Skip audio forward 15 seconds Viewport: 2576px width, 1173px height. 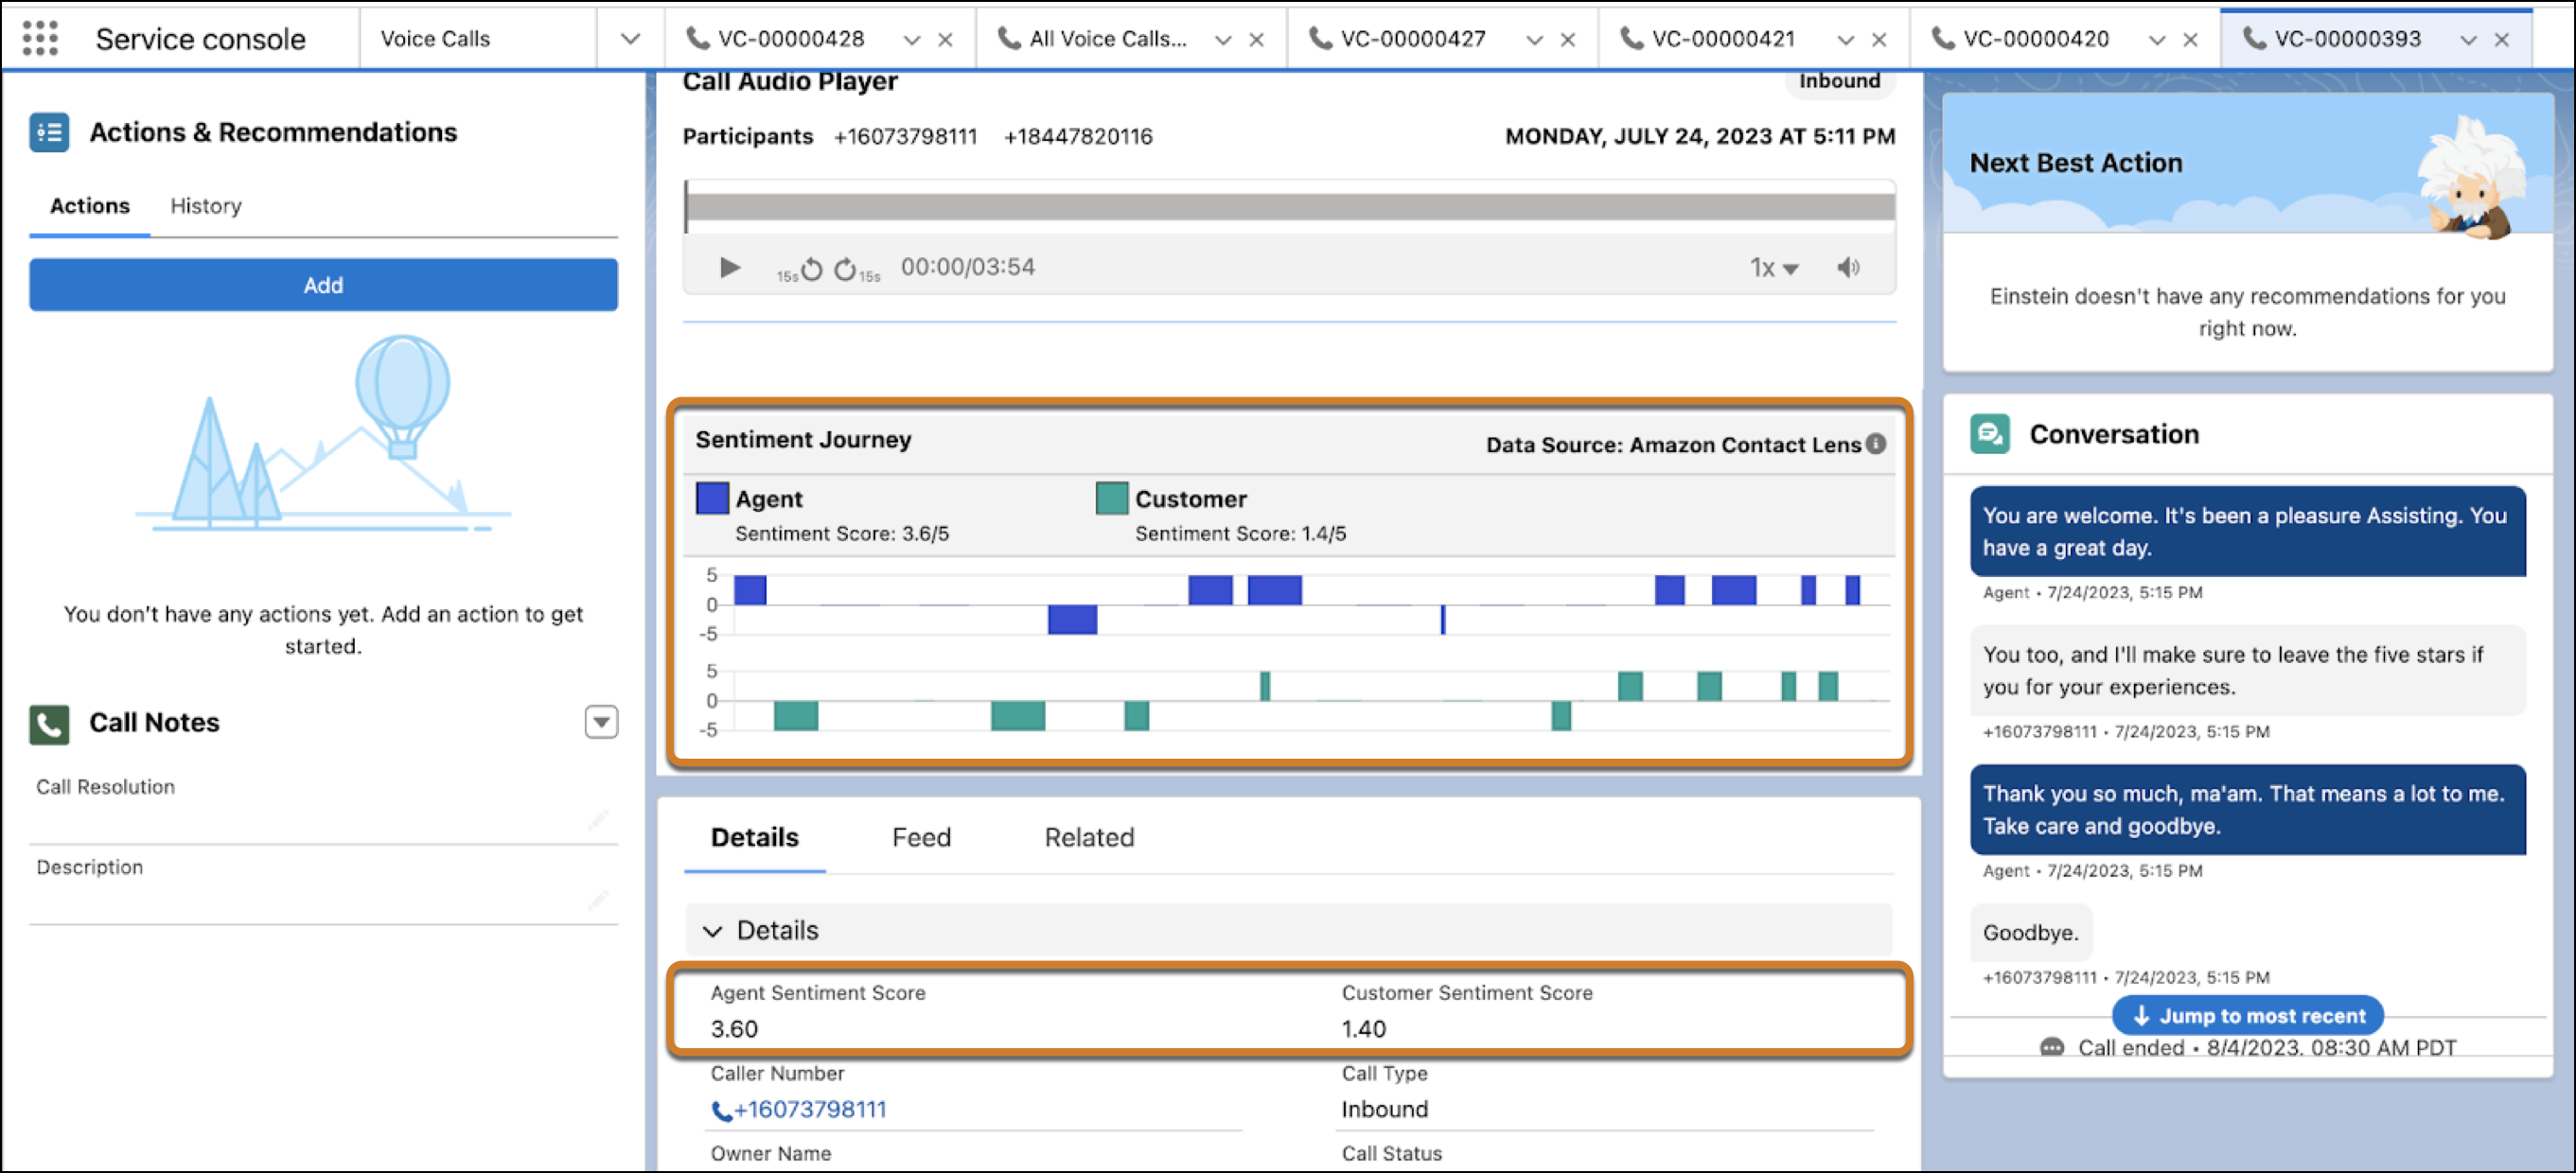(846, 270)
